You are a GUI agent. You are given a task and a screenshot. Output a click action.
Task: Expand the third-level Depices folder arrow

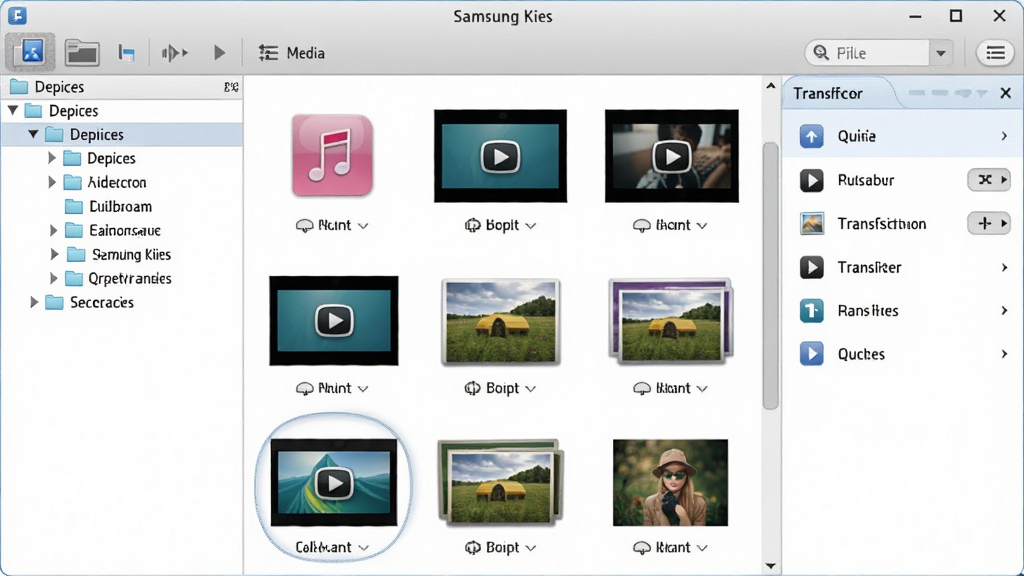tap(52, 158)
